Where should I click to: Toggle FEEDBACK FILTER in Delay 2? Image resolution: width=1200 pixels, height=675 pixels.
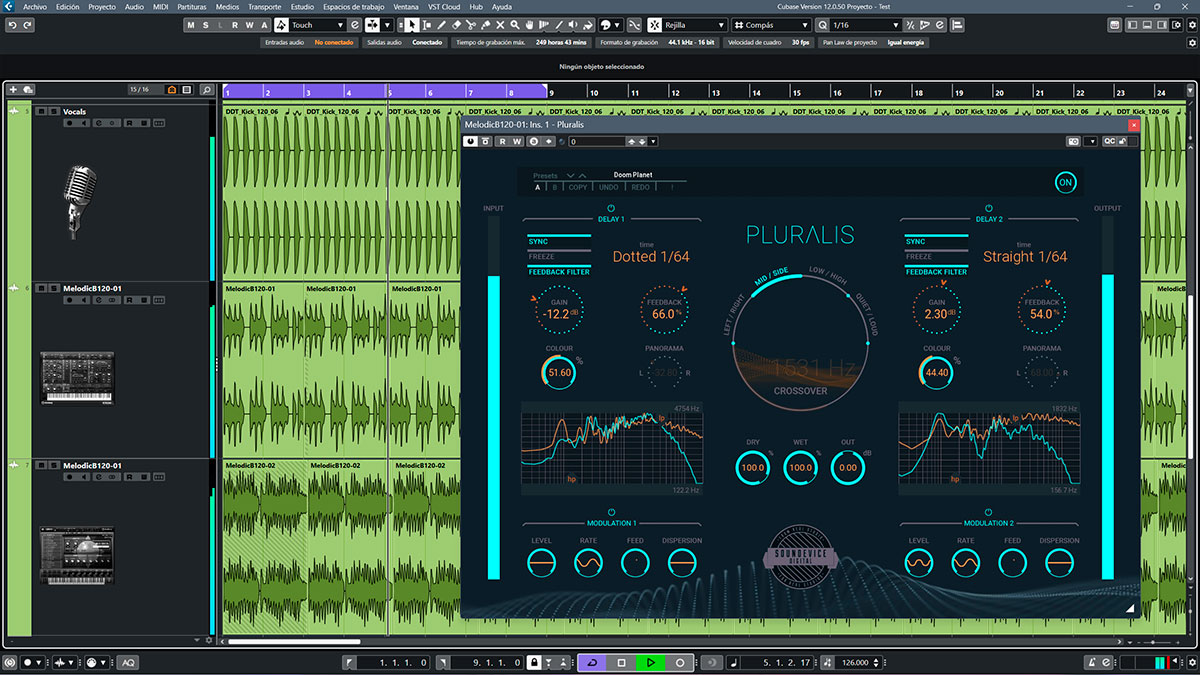936,271
